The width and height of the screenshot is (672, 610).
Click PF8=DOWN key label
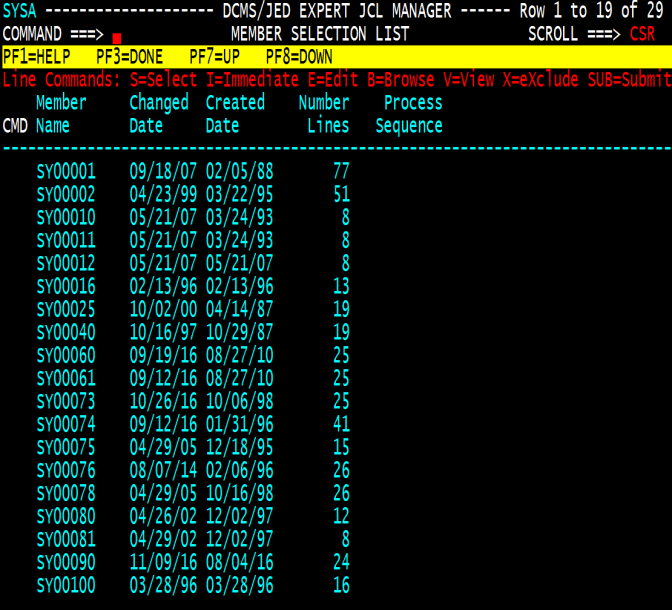[299, 57]
